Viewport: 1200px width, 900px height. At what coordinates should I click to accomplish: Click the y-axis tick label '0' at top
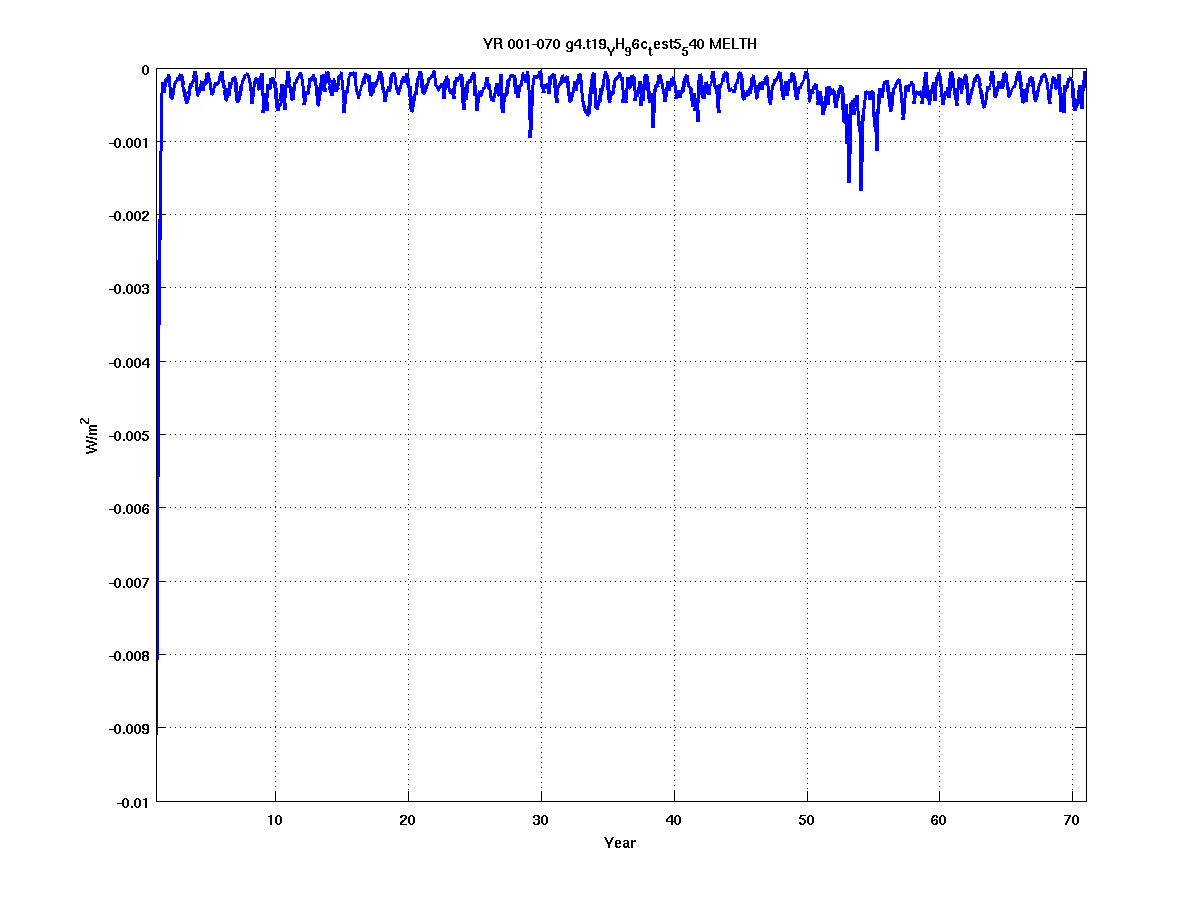pos(146,70)
